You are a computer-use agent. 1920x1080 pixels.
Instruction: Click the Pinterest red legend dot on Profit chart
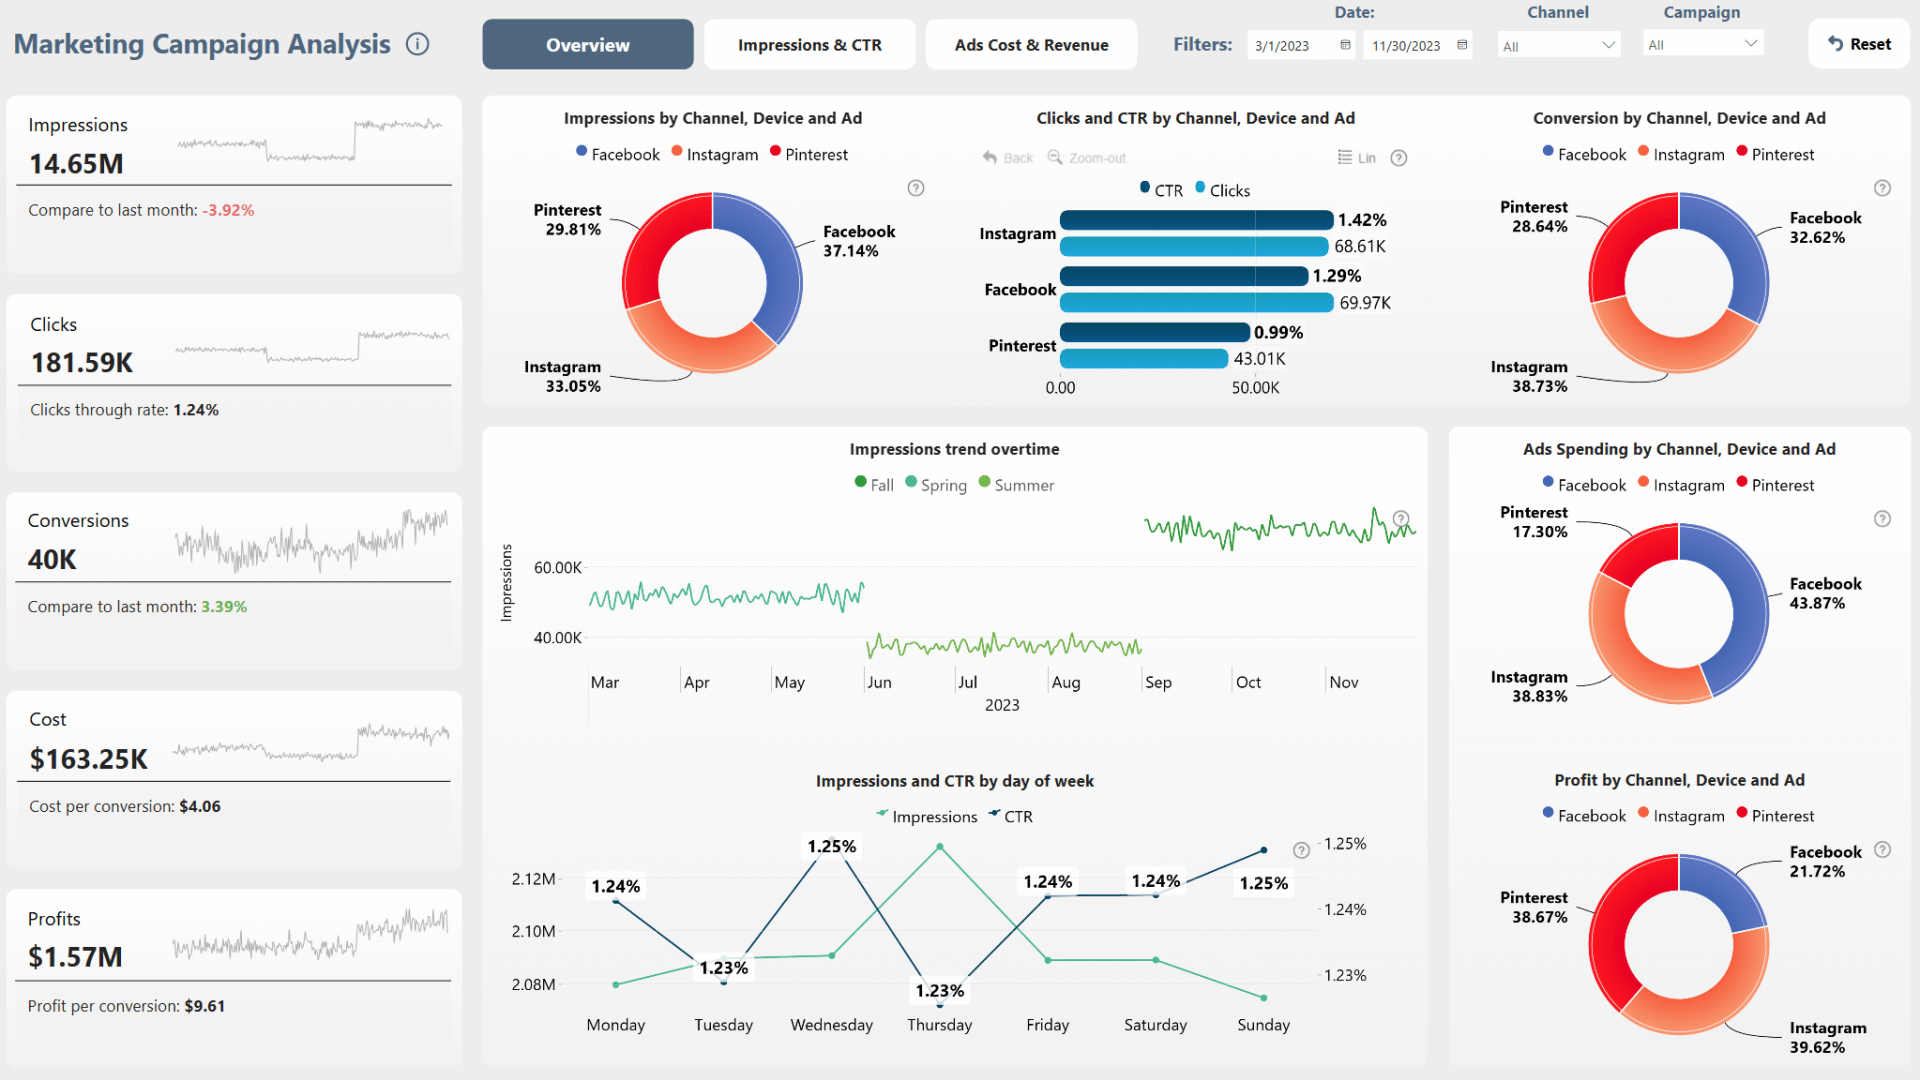(x=1742, y=814)
